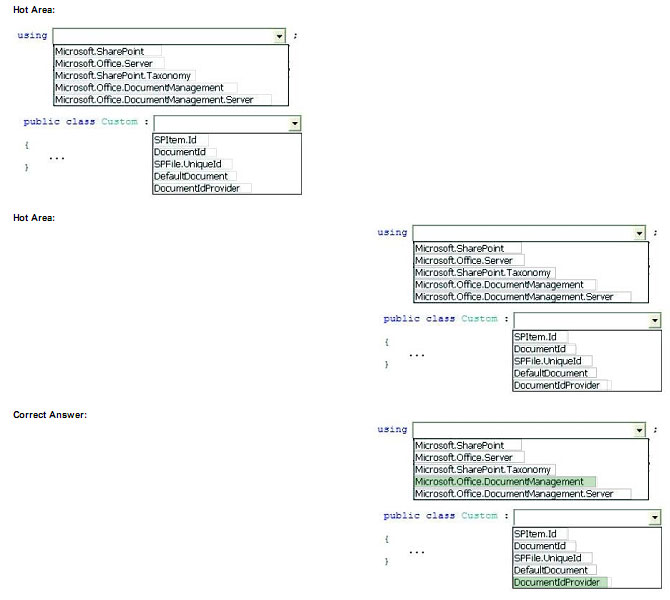Click the using combo box field in first Hot Area
Image resolution: width=670 pixels, height=600 pixels.
click(169, 36)
